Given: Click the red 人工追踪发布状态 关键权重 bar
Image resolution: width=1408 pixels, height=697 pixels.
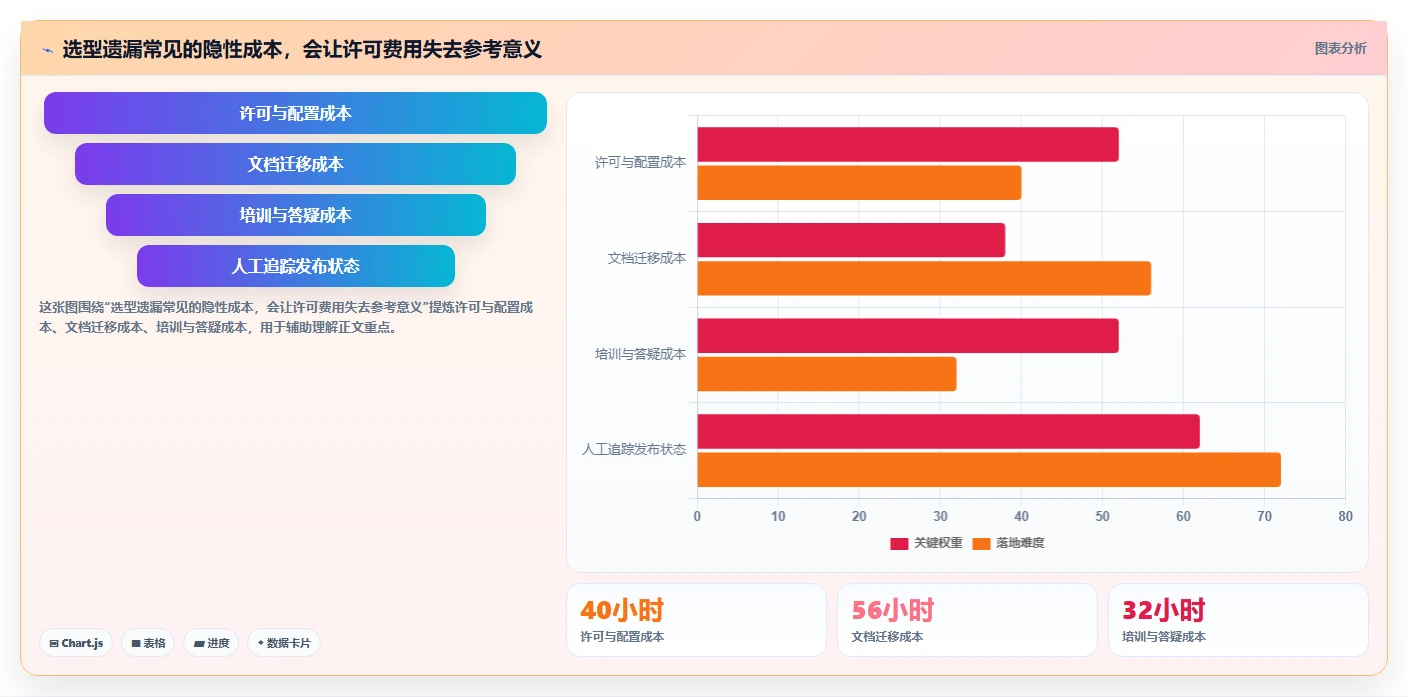Looking at the screenshot, I should pos(948,431).
